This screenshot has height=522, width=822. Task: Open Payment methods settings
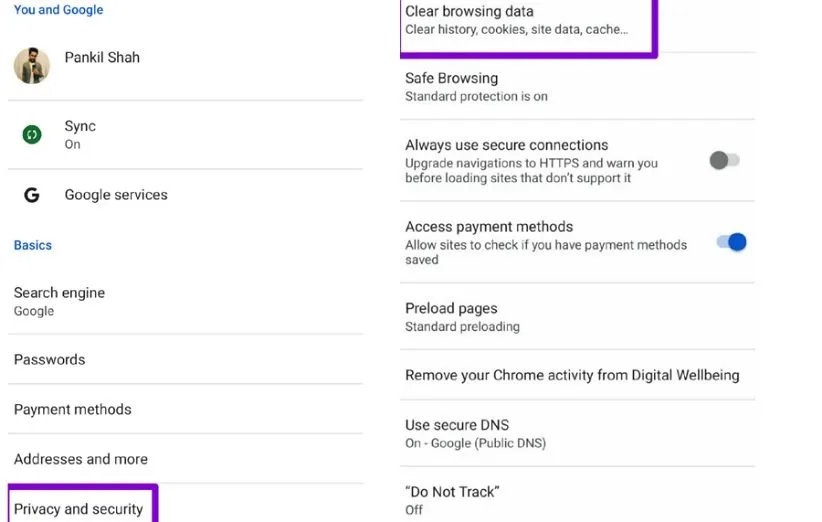73,409
